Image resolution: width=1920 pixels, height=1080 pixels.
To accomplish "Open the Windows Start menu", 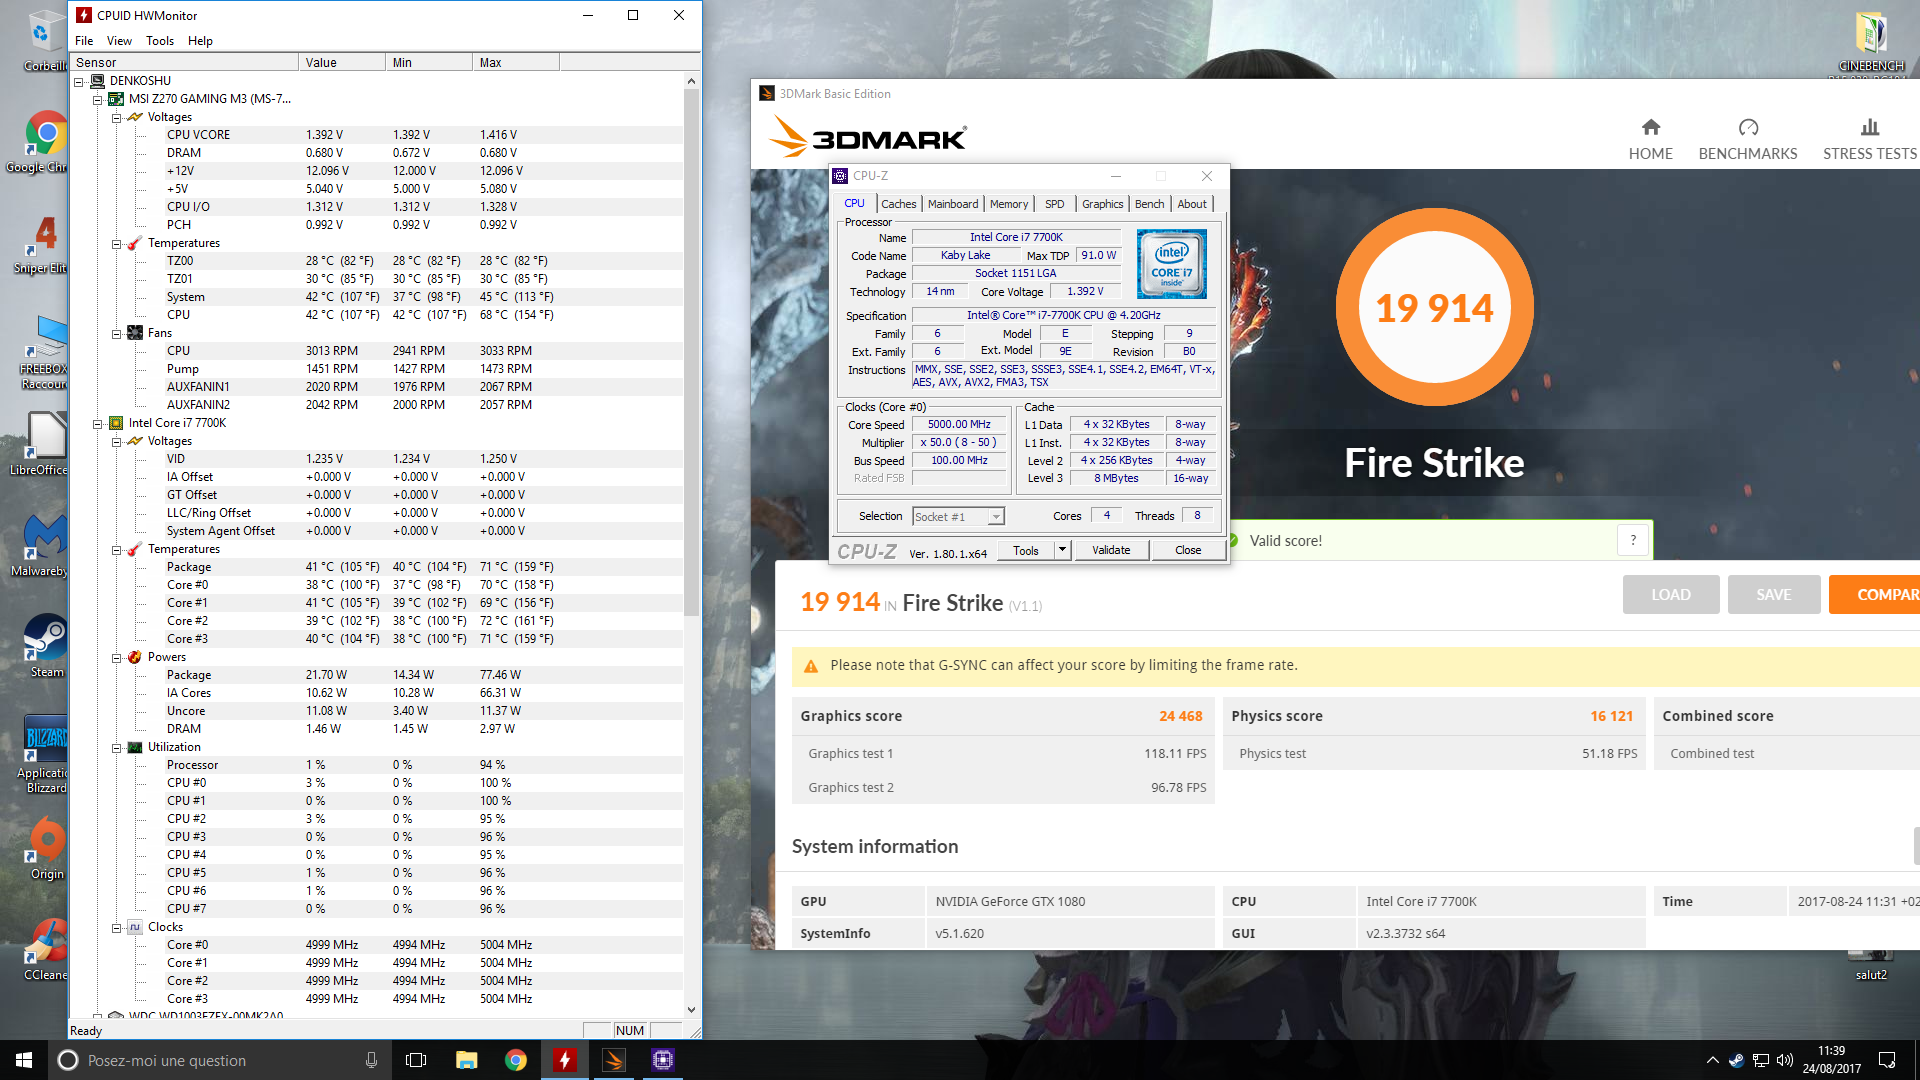I will point(24,1060).
